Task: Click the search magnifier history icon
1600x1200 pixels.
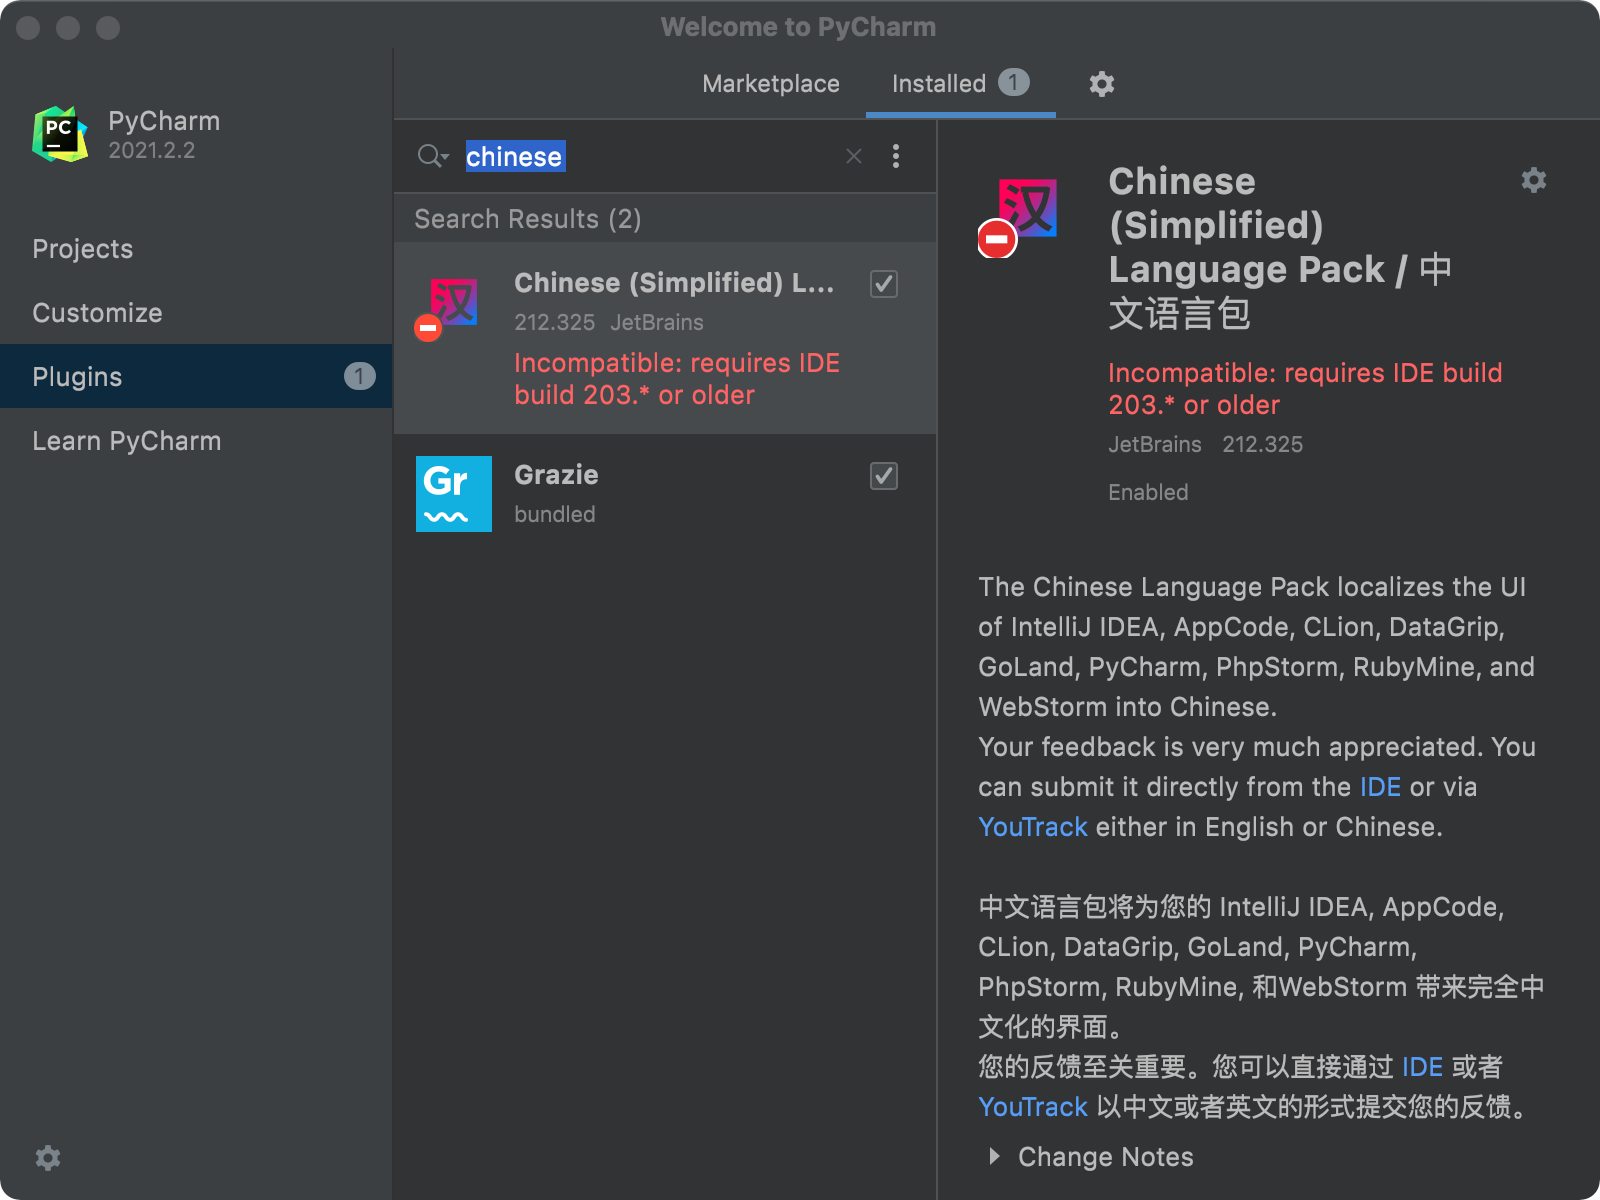Action: [x=432, y=156]
